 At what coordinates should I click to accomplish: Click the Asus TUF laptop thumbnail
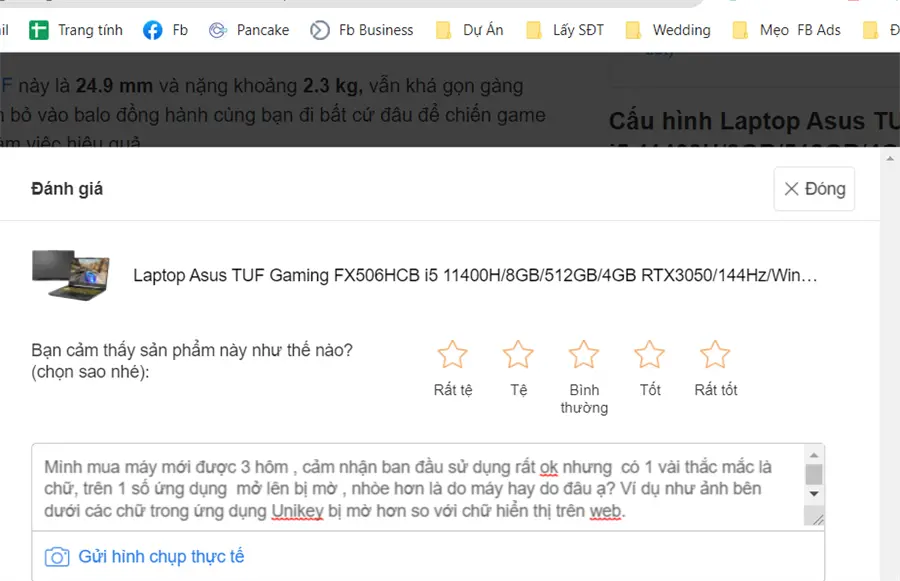point(71,275)
